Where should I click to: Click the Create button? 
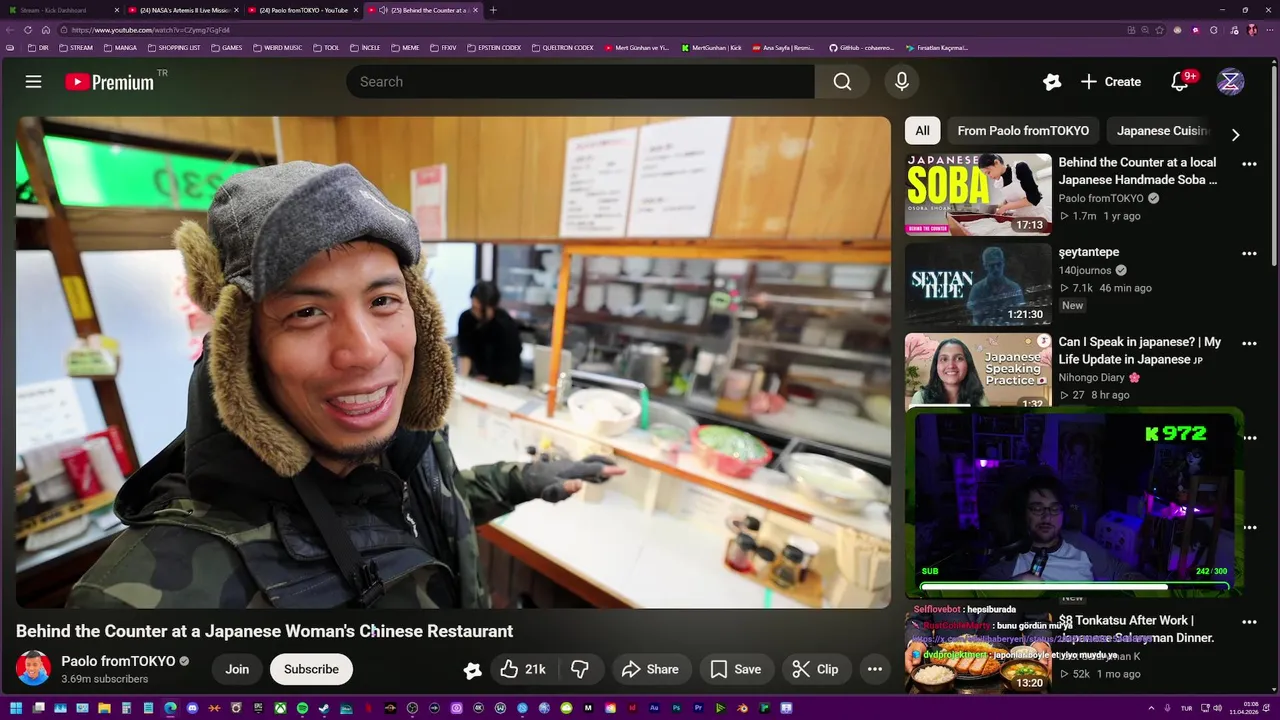pos(1110,82)
